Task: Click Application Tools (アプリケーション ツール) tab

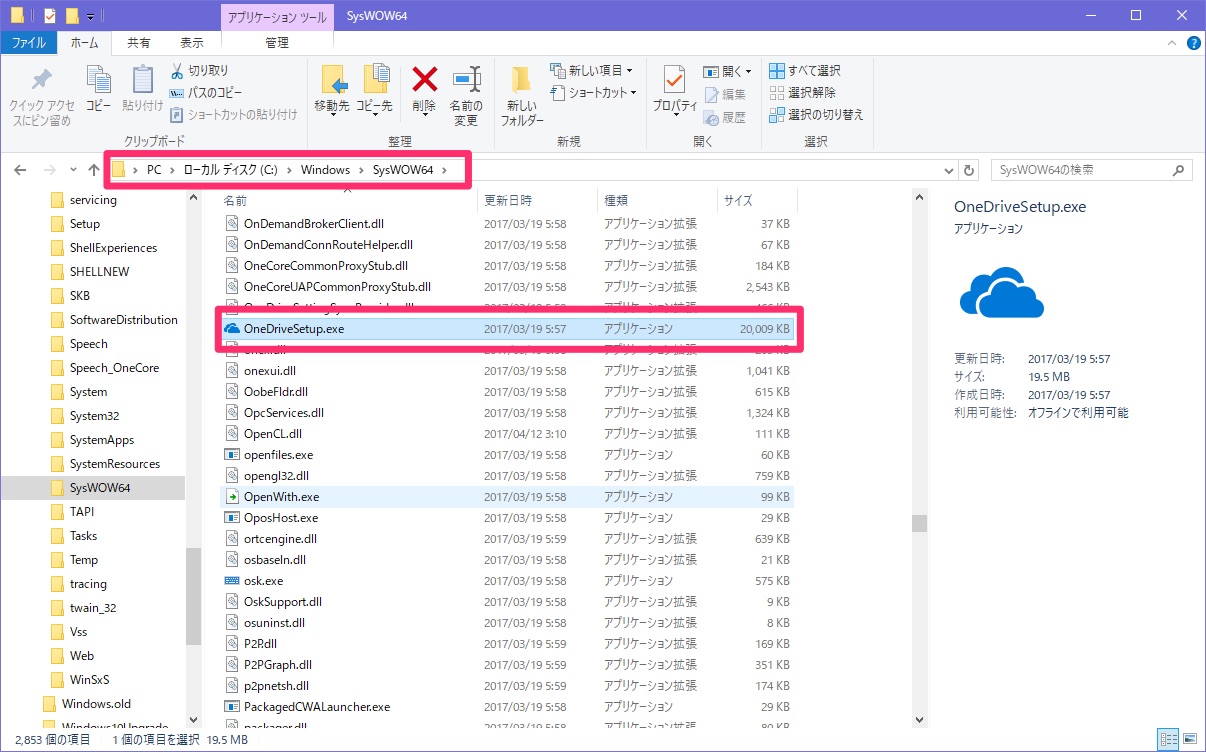Action: tap(276, 16)
